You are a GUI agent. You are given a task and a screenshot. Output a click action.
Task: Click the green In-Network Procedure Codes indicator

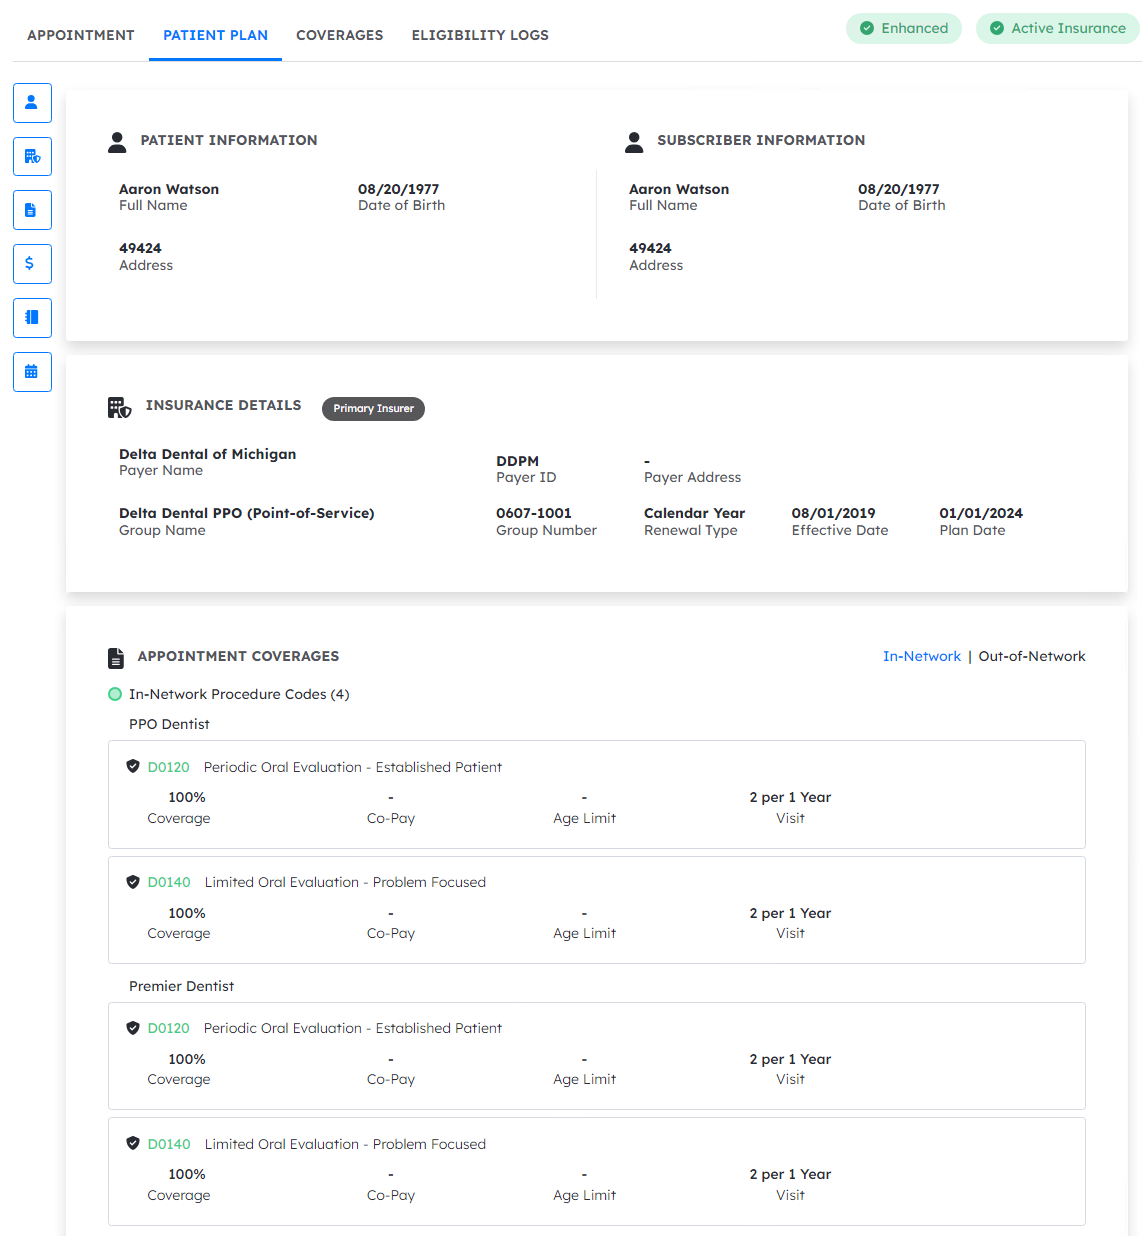pos(115,695)
